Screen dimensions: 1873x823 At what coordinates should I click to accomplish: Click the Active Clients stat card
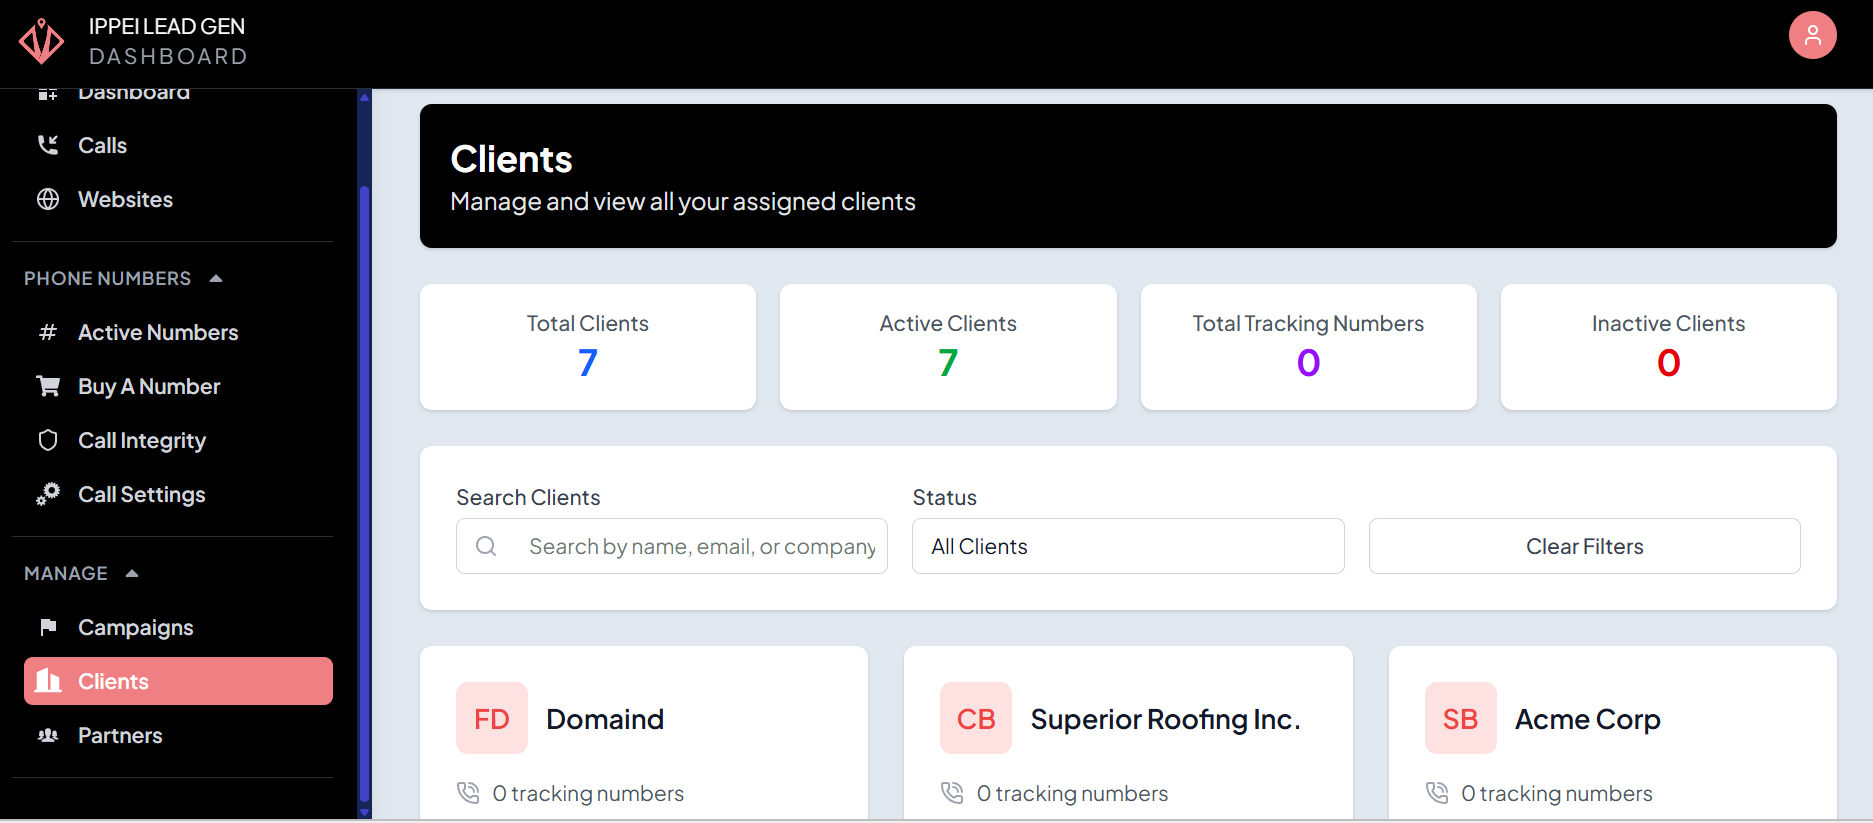pyautogui.click(x=948, y=347)
